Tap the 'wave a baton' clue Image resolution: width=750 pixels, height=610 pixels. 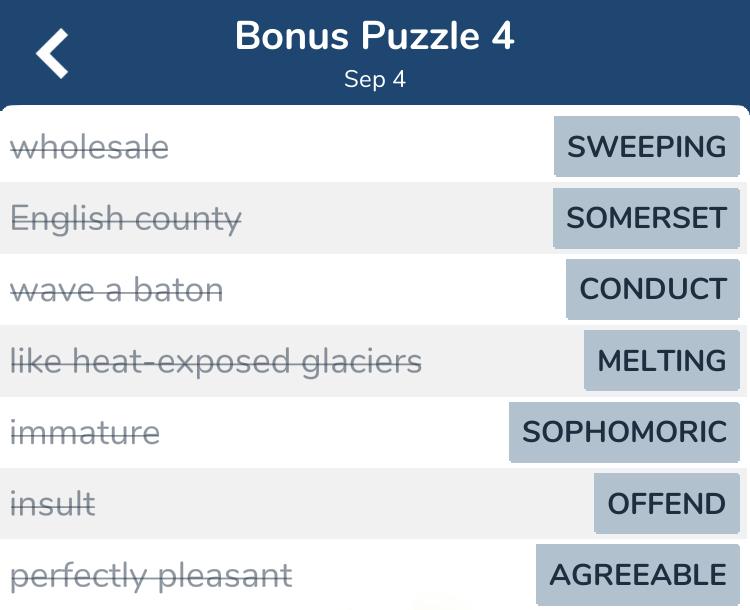point(117,290)
